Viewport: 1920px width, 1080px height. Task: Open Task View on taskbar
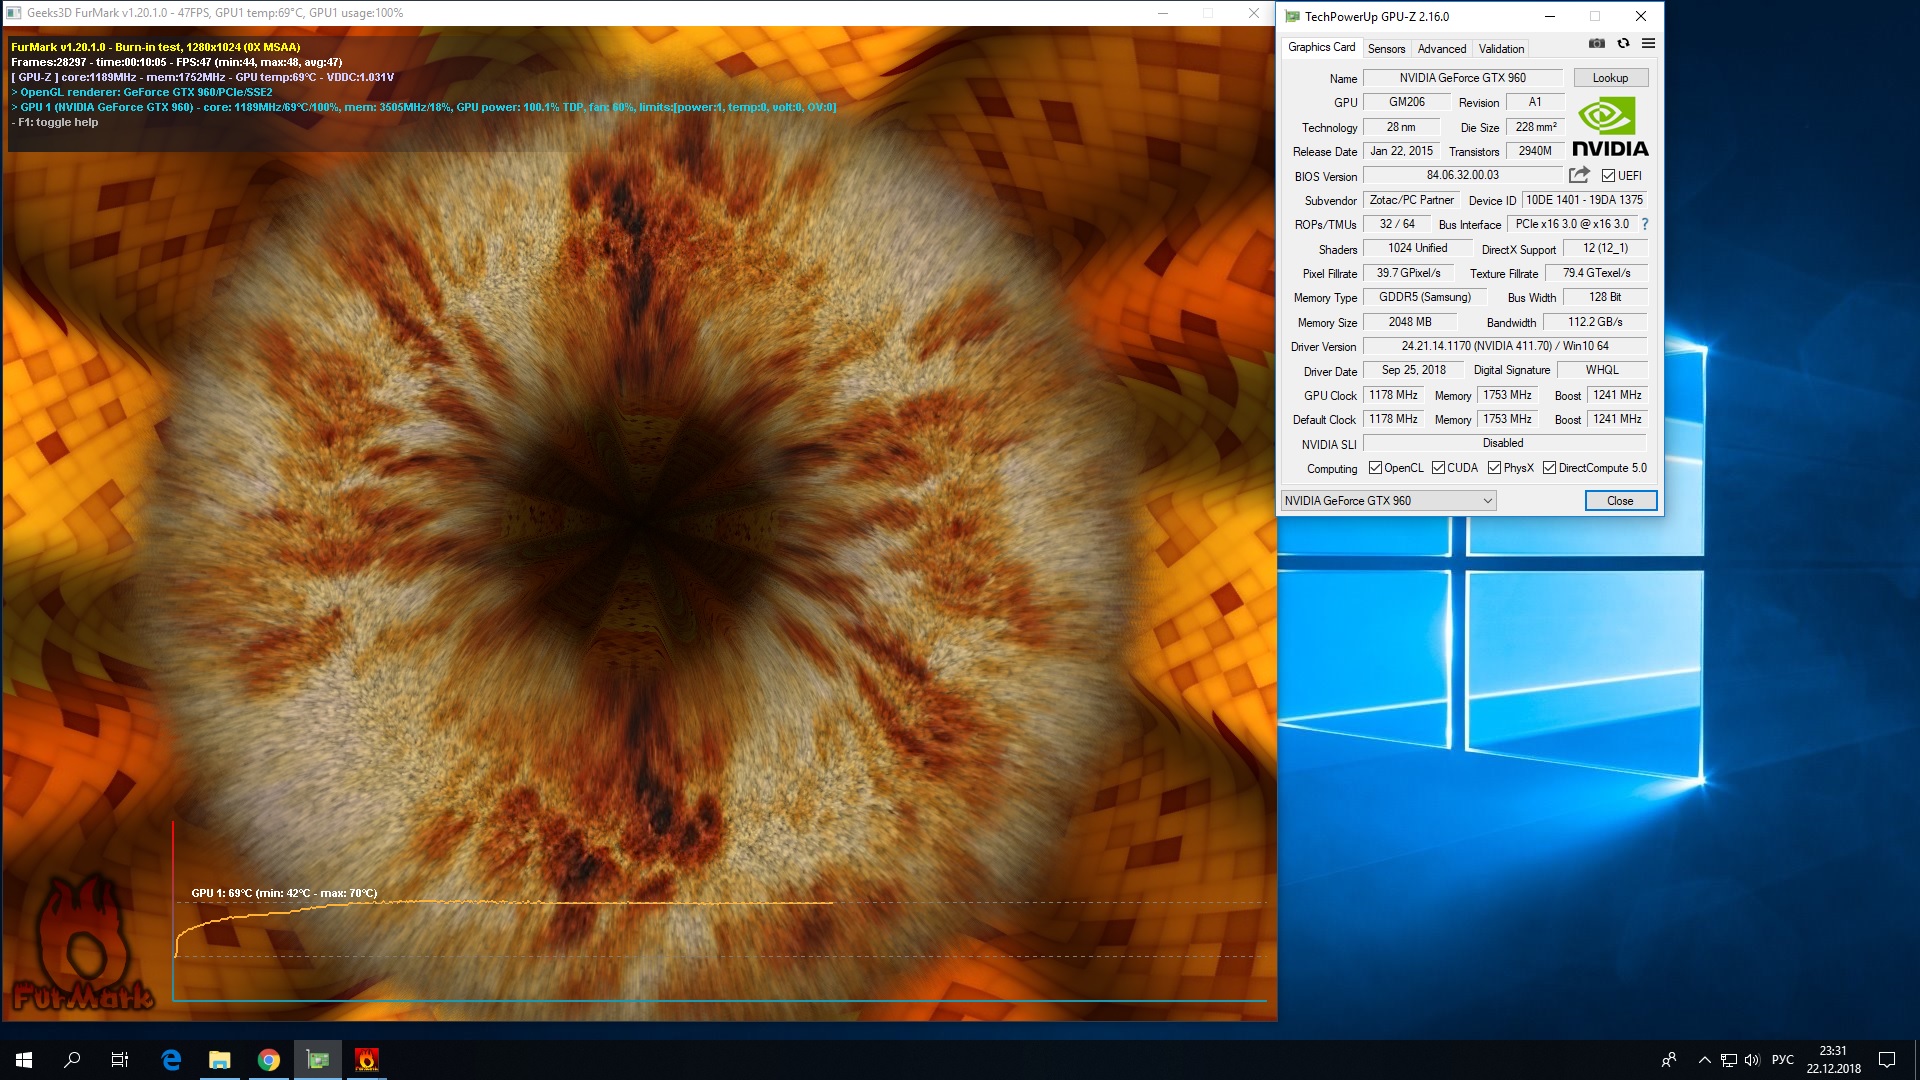120,1060
